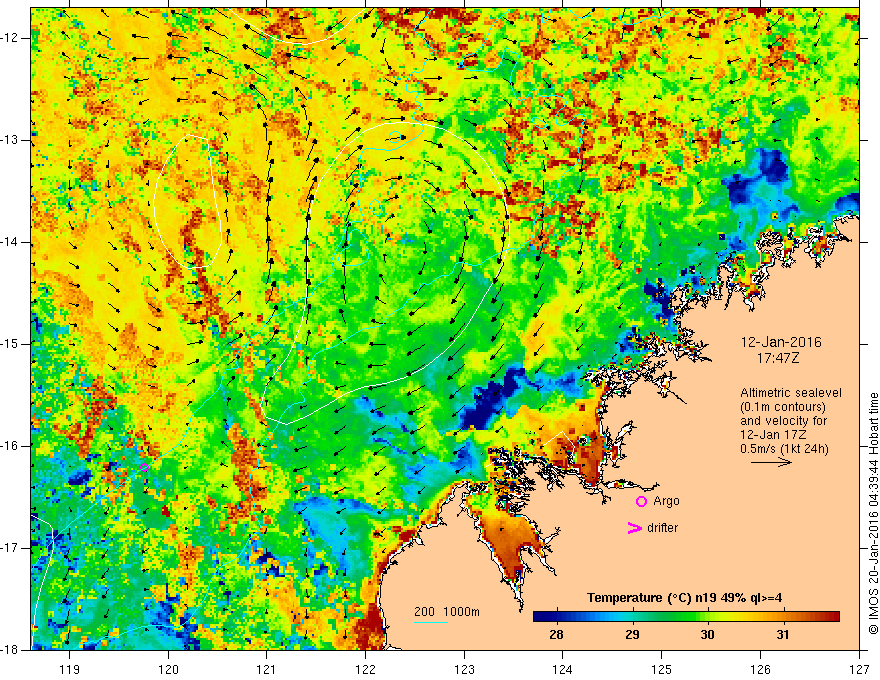The height and width of the screenshot is (680, 880).
Task: Click the IMOS copyright timestamp text
Action: coord(873,513)
